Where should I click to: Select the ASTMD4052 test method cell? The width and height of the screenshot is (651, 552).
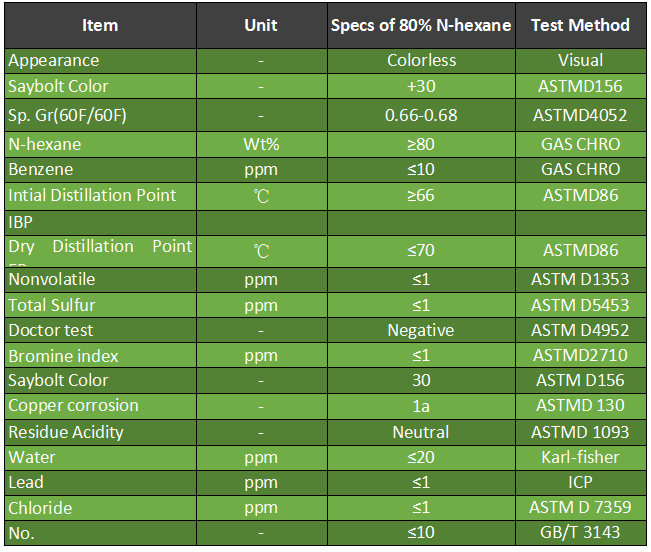pyautogui.click(x=580, y=115)
